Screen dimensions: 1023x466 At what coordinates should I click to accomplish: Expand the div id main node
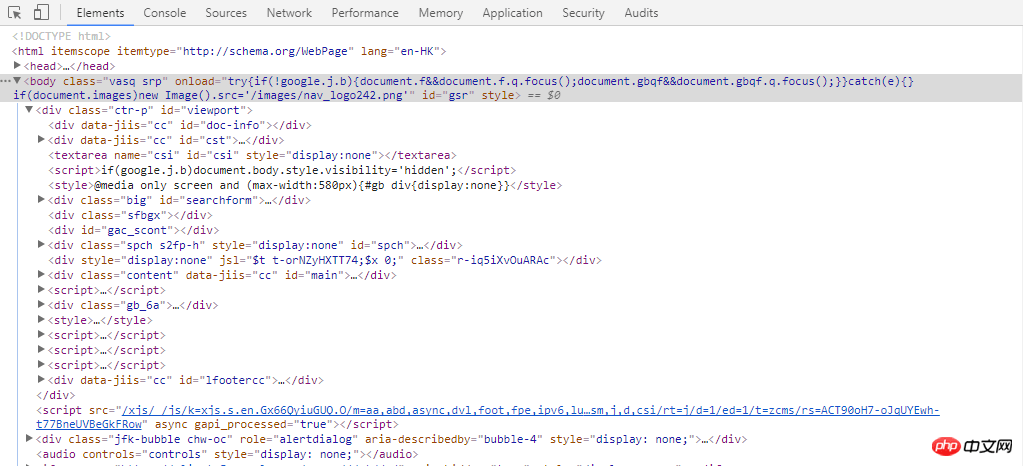point(42,274)
